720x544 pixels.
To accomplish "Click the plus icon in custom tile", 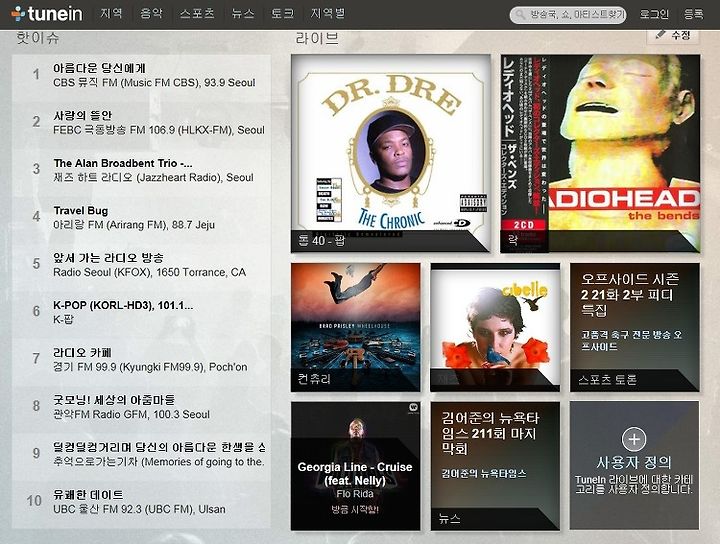I will click(x=634, y=439).
